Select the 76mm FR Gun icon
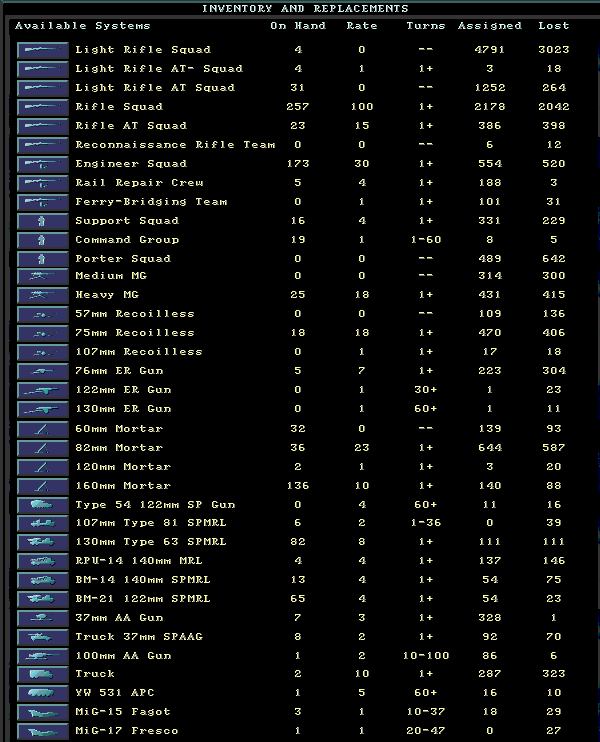 tap(43, 371)
